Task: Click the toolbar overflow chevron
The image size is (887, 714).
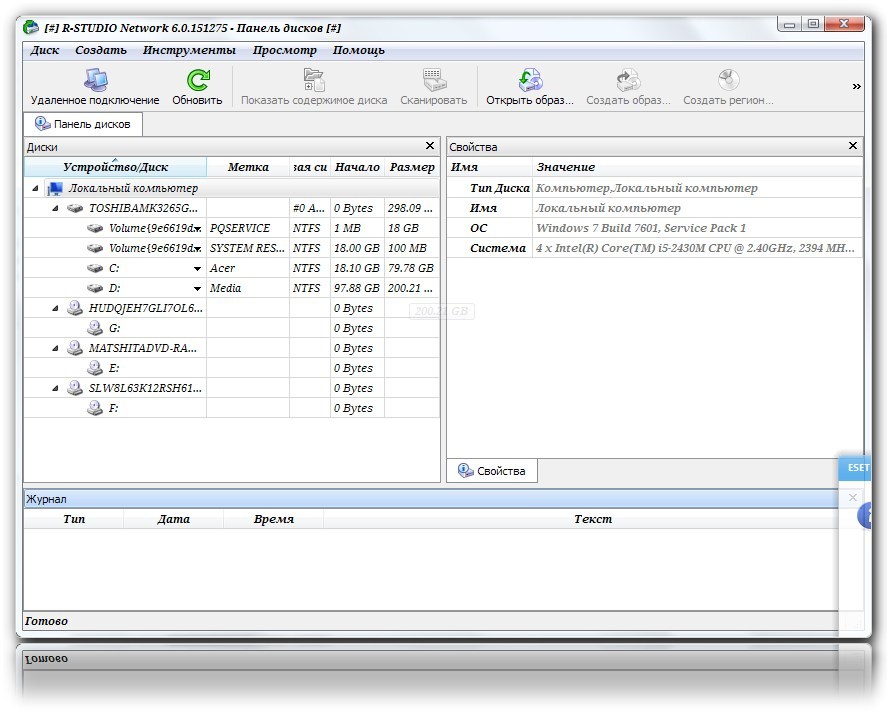Action: click(856, 87)
